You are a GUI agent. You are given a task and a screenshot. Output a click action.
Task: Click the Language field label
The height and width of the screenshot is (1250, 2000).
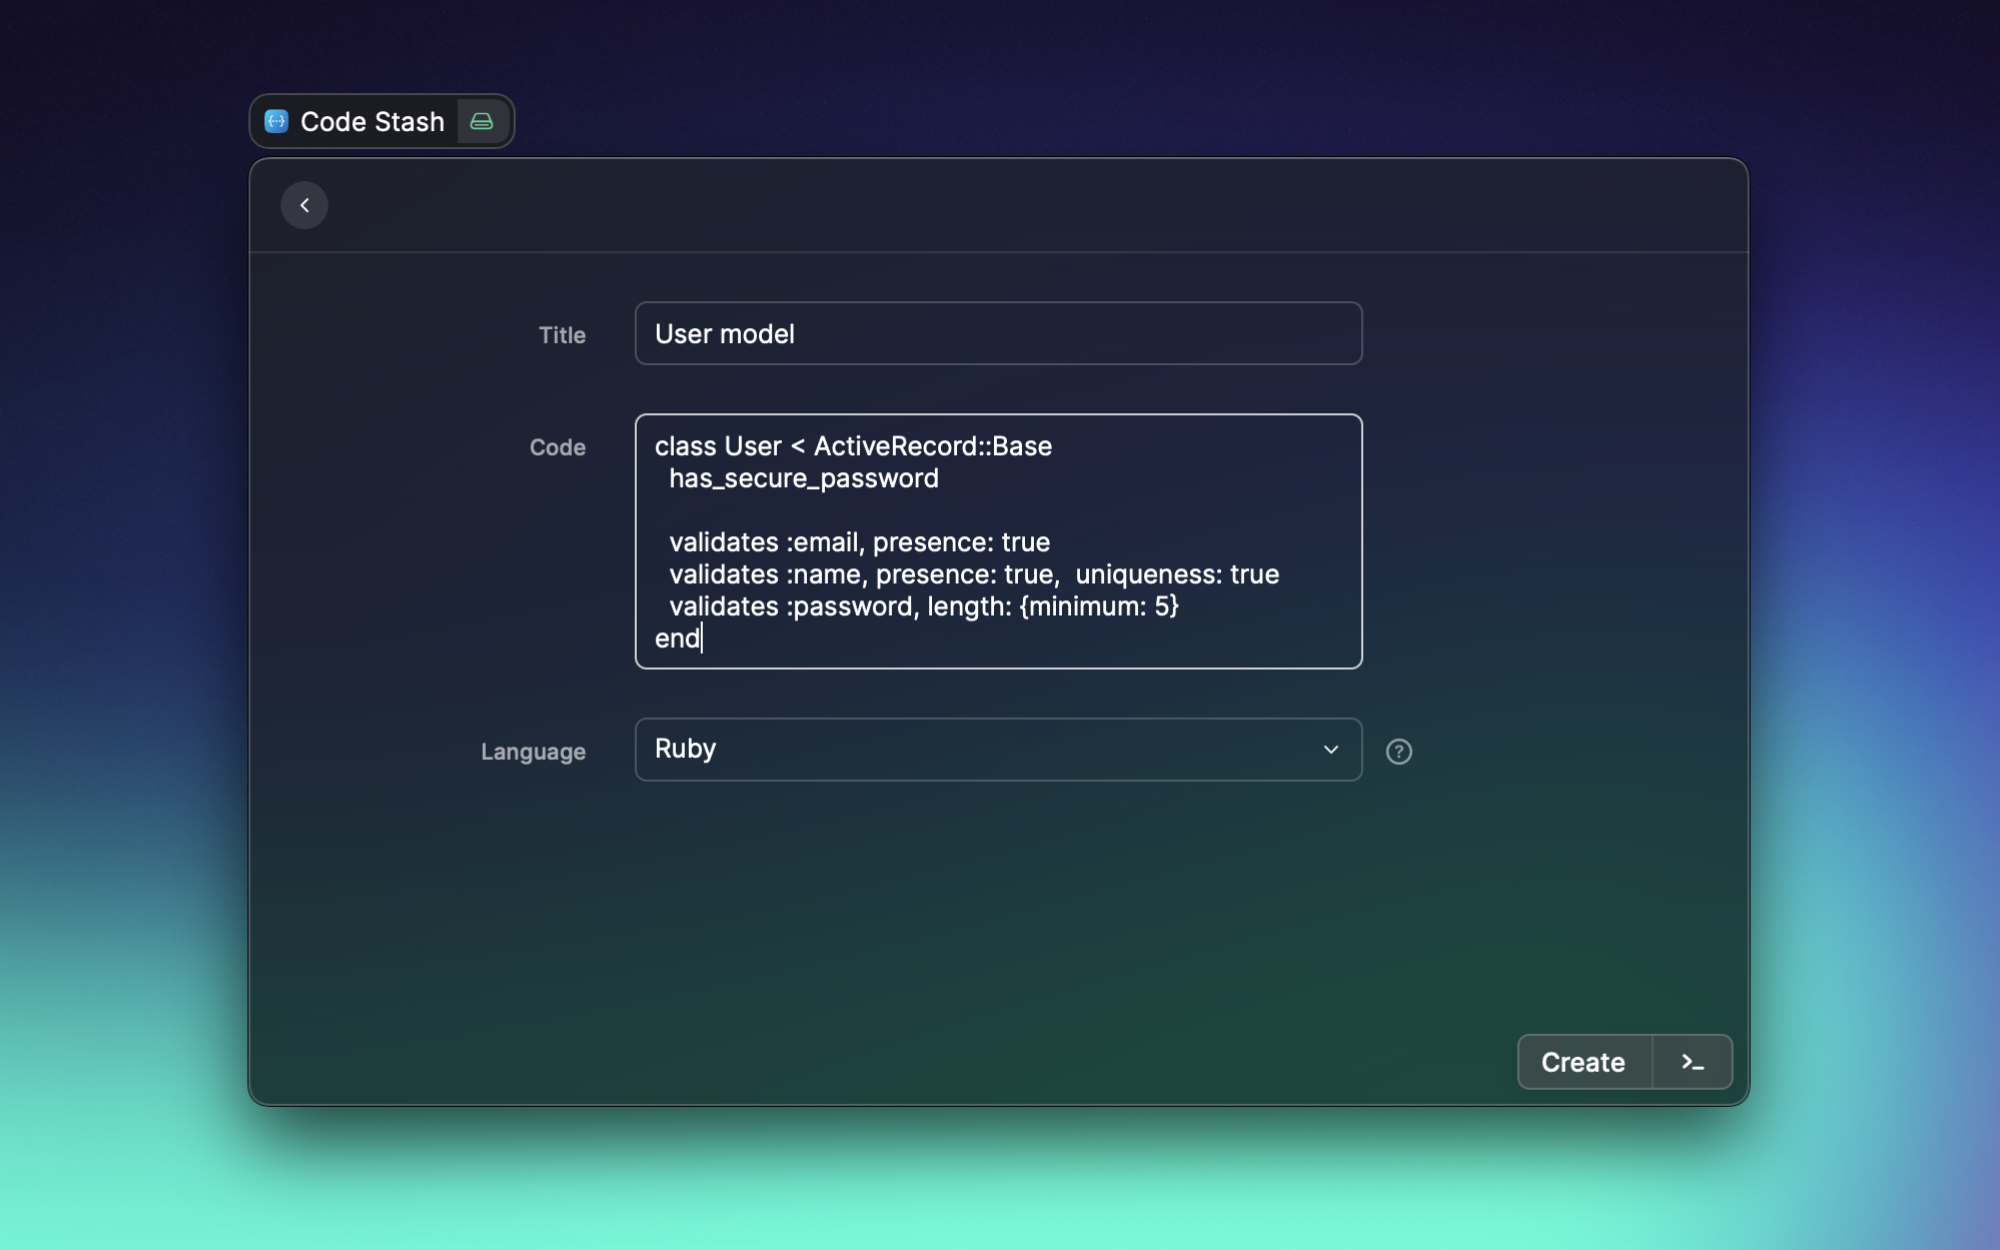tap(533, 751)
